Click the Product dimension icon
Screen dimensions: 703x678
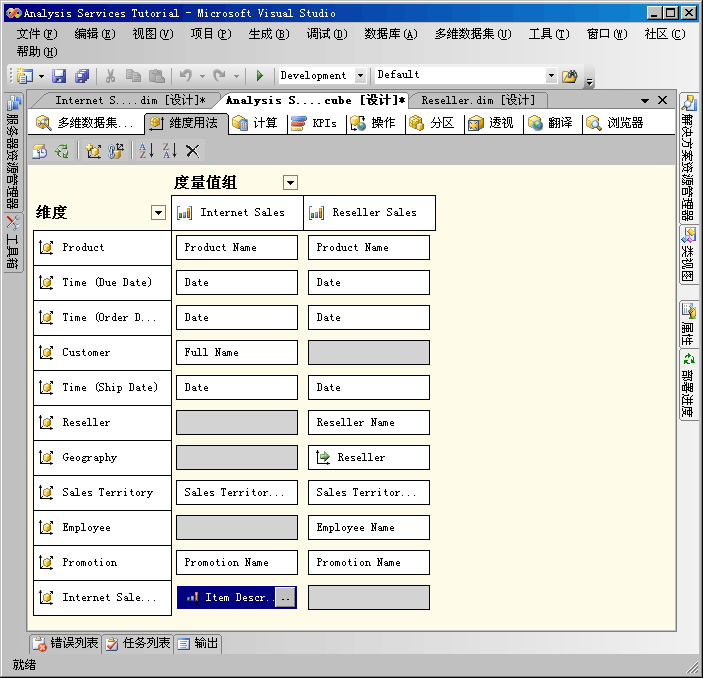coord(46,248)
